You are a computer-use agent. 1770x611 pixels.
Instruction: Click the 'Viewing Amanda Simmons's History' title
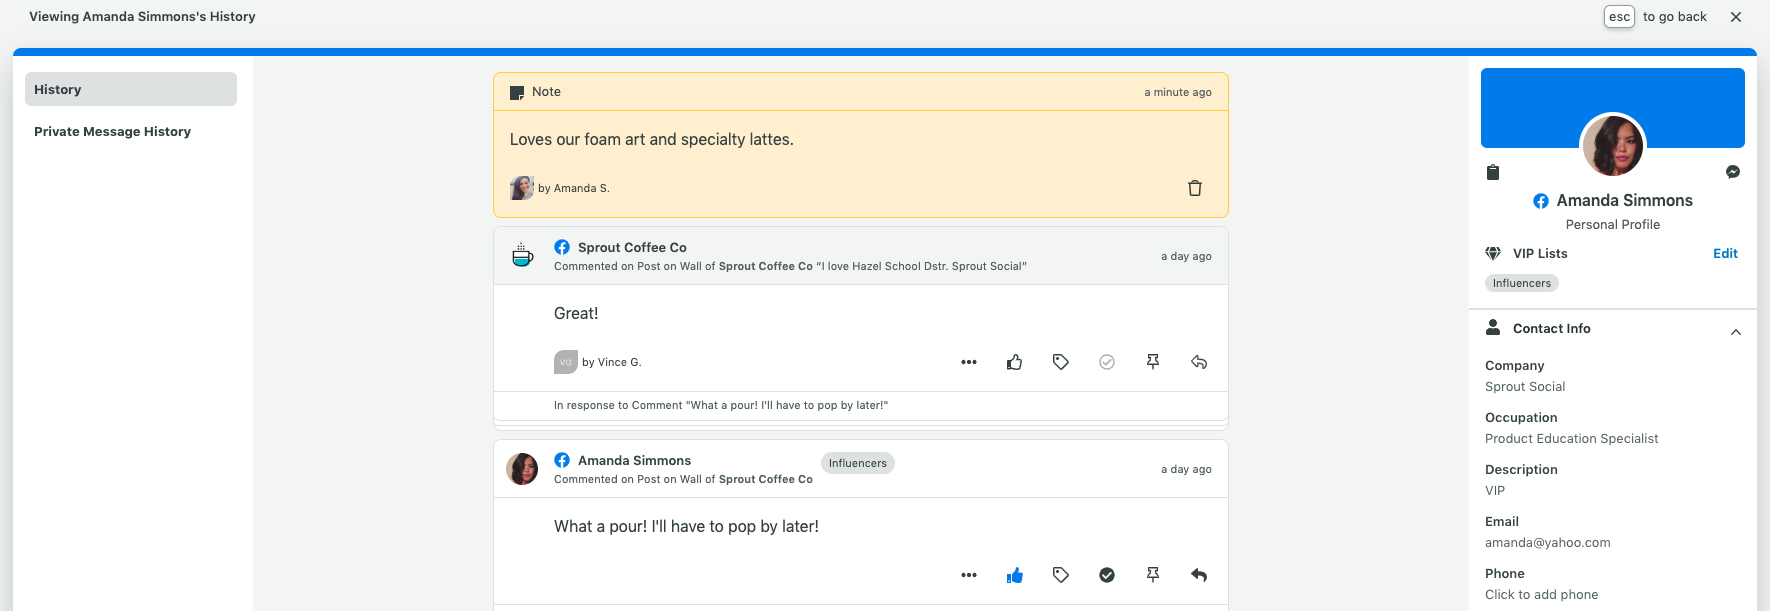(x=142, y=17)
